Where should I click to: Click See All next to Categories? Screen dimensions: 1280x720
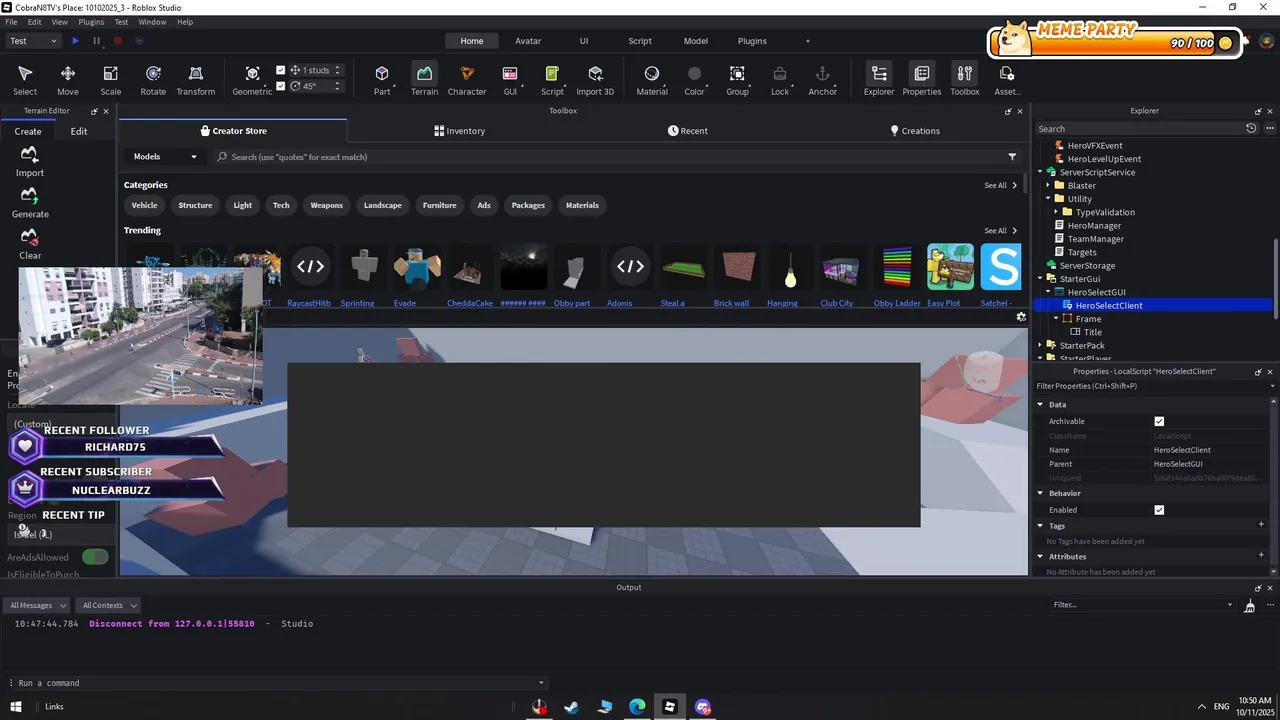coord(1001,185)
